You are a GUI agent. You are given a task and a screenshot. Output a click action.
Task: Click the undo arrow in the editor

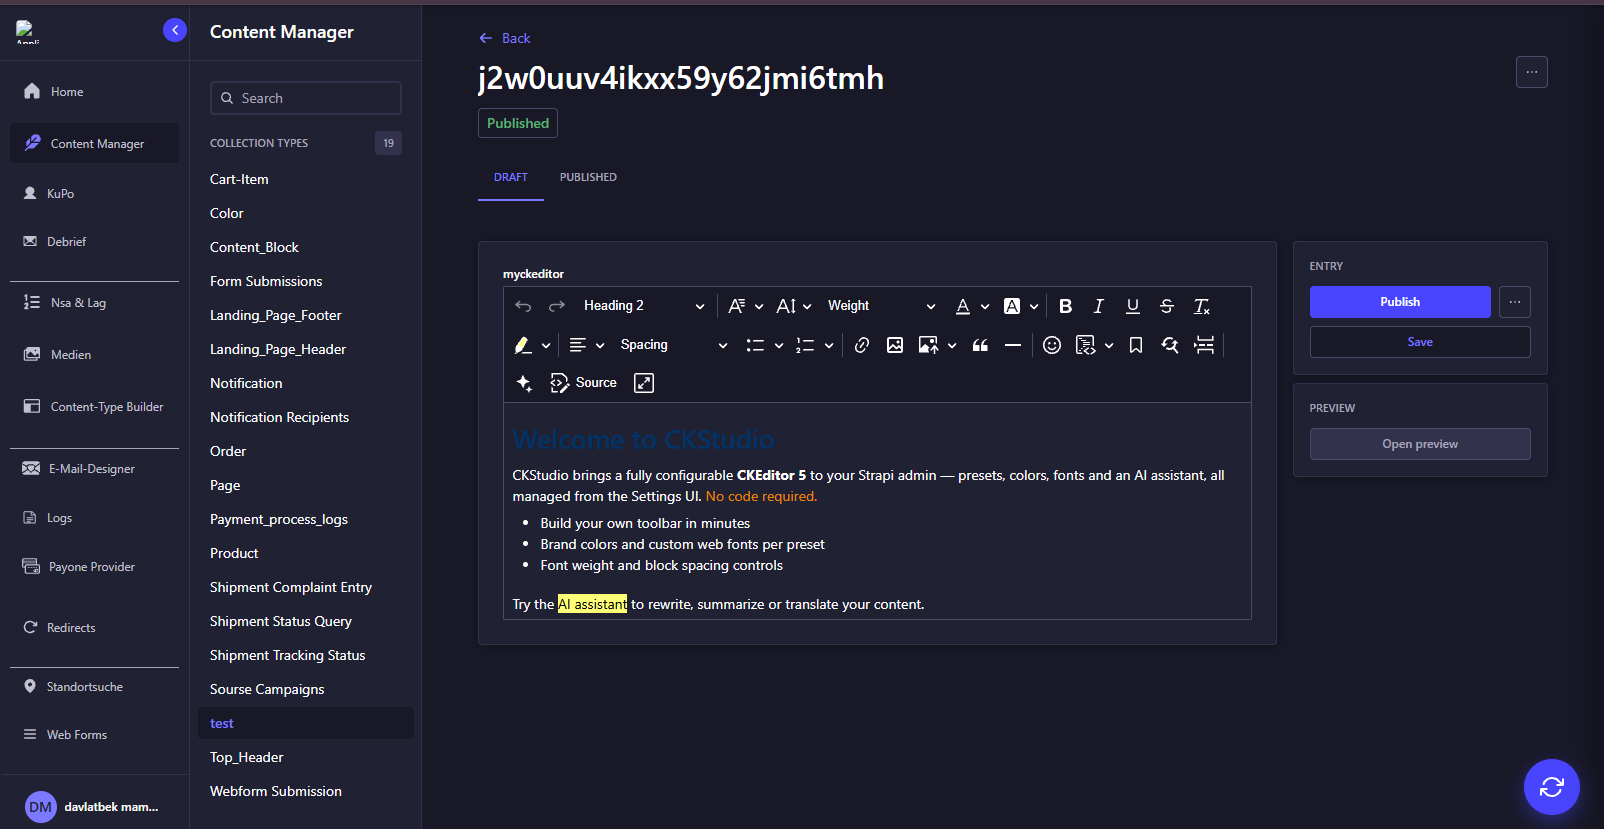coord(523,306)
